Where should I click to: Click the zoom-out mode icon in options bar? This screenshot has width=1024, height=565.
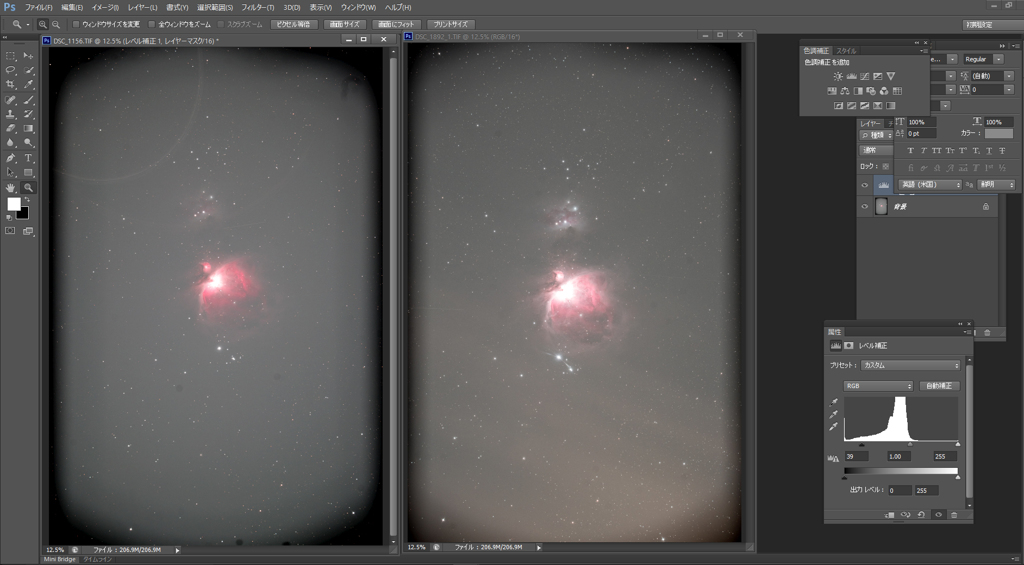56,24
